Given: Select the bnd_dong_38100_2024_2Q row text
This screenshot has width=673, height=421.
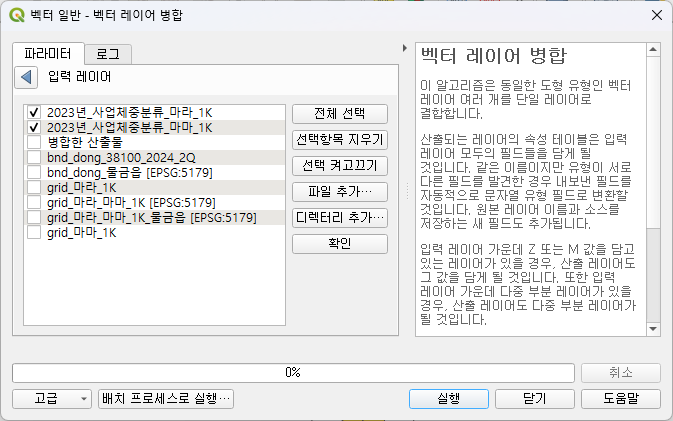Looking at the screenshot, I should coord(121,157).
